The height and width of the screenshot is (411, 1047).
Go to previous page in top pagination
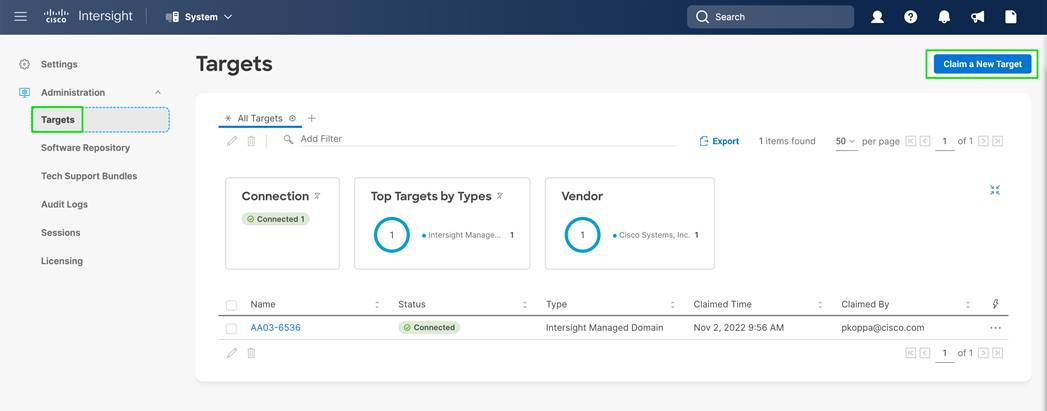[925, 141]
